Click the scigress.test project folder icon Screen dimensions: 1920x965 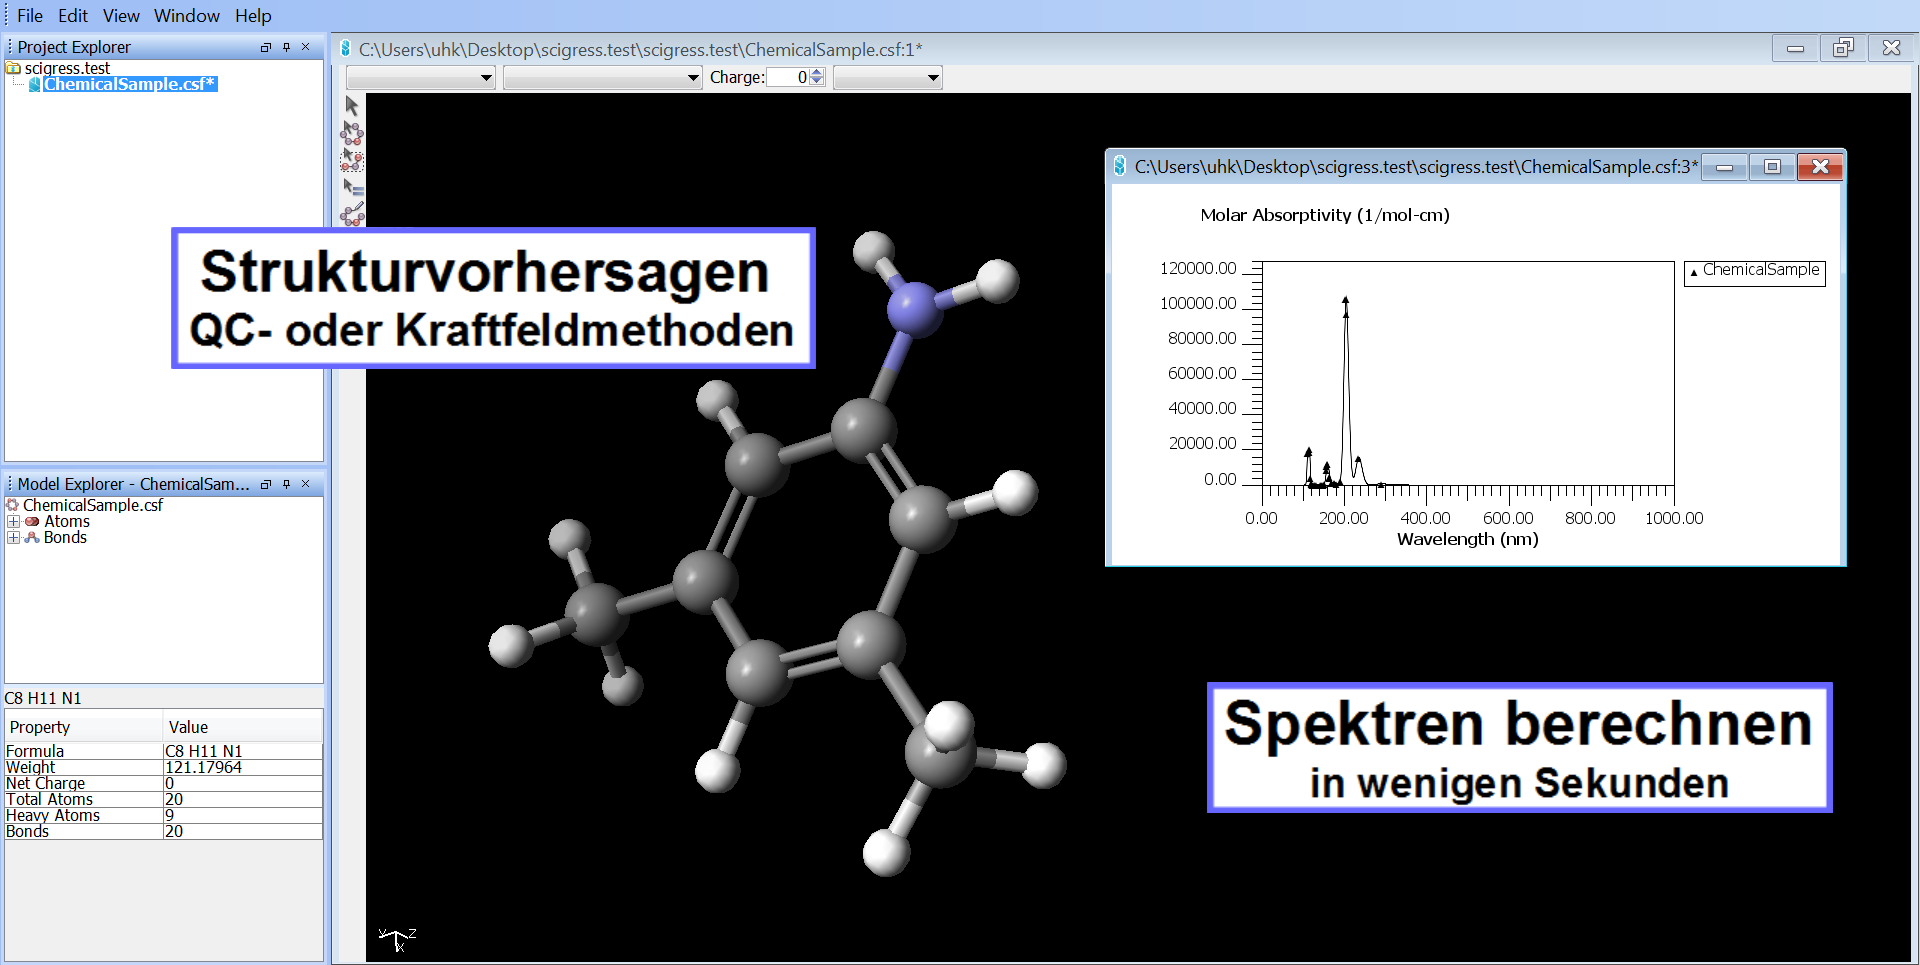point(13,68)
